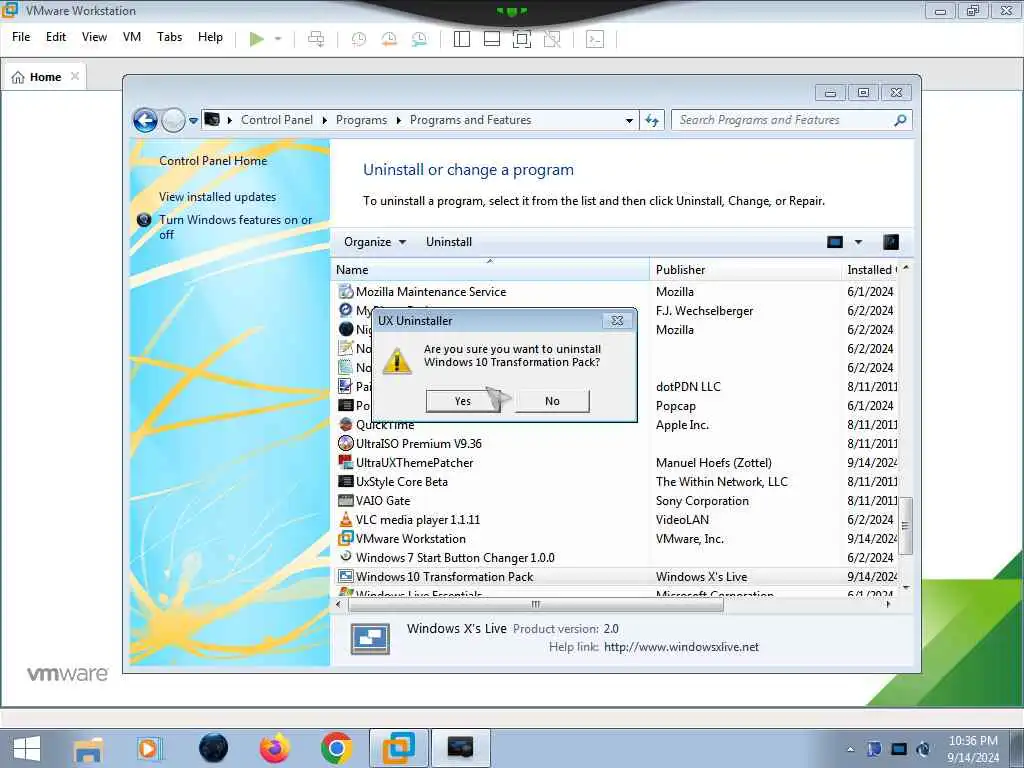Select UxStyle Core Beta entry
Image resolution: width=1024 pixels, height=768 pixels.
pos(402,482)
